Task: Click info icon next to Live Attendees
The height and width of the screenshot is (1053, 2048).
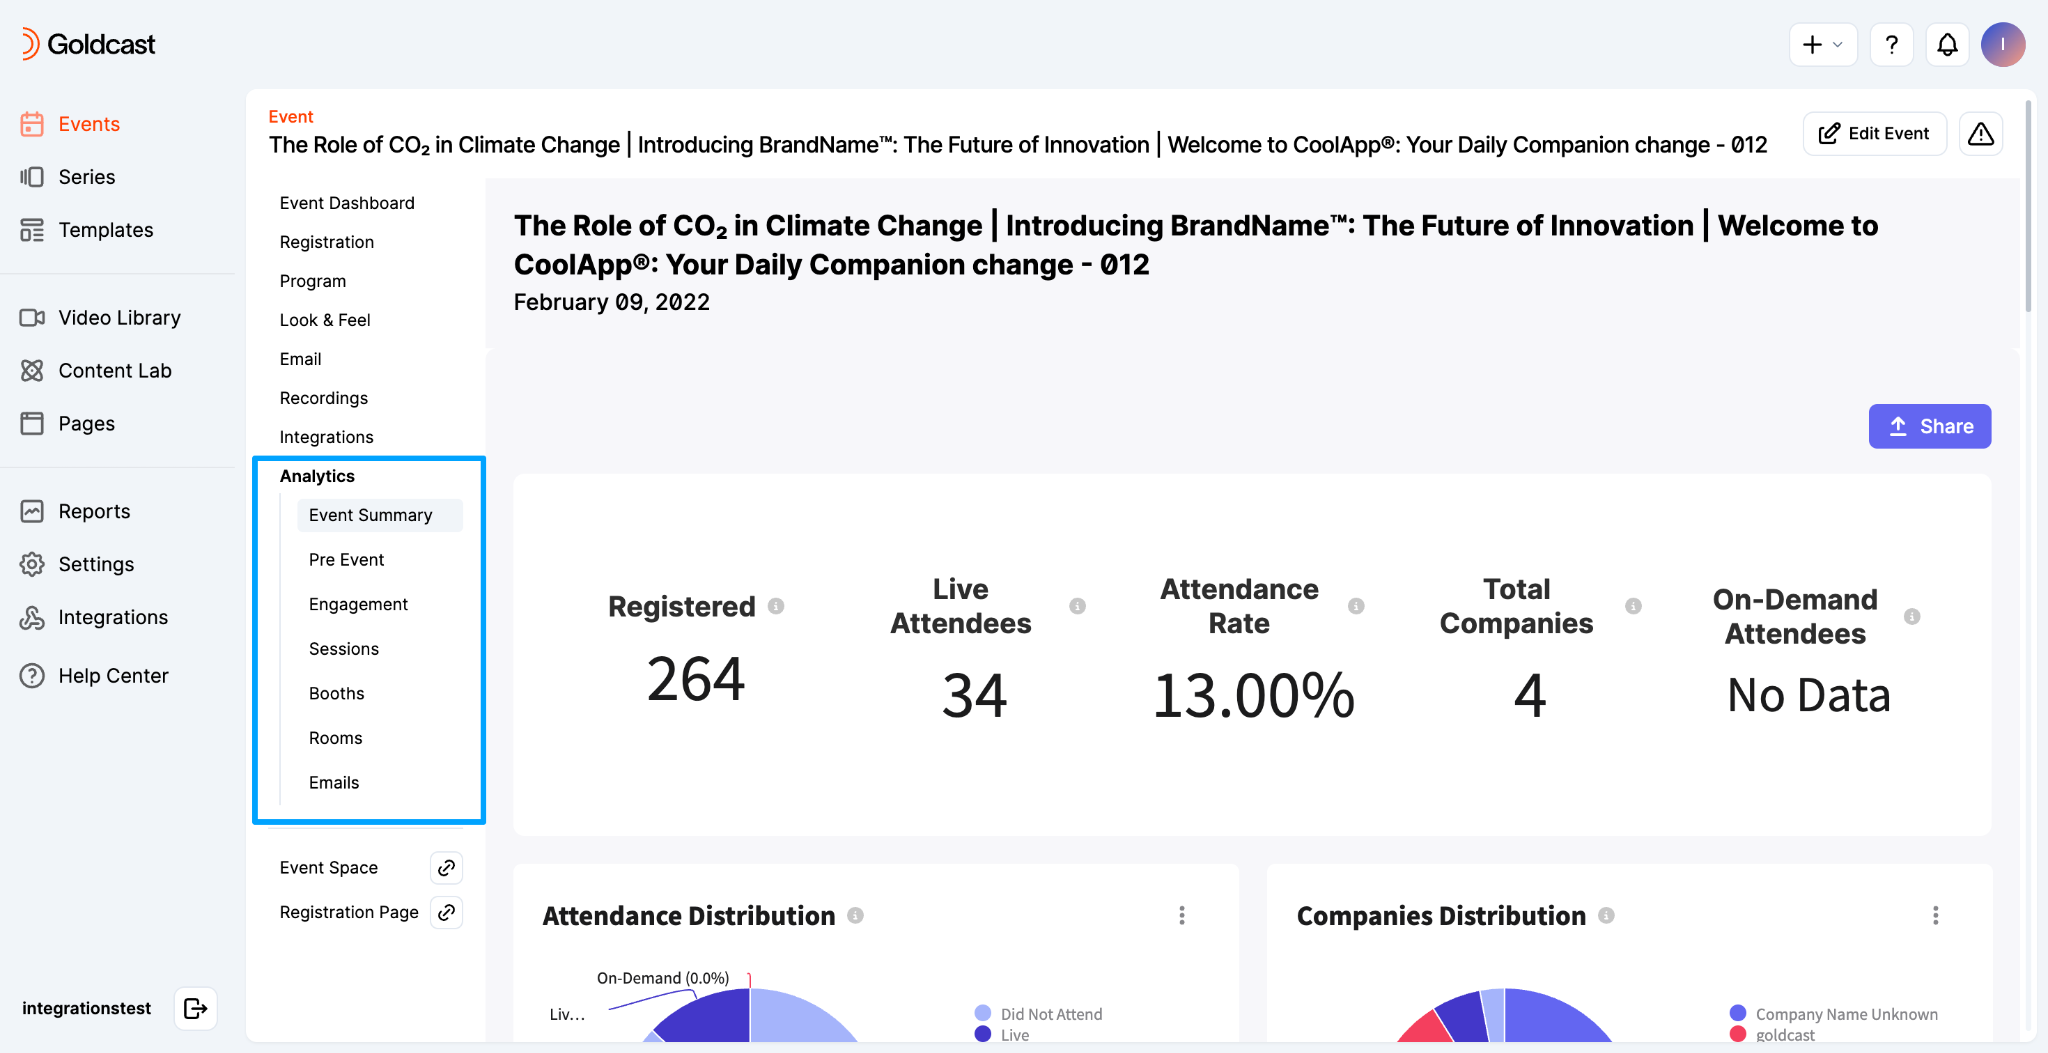Action: coord(1077,606)
